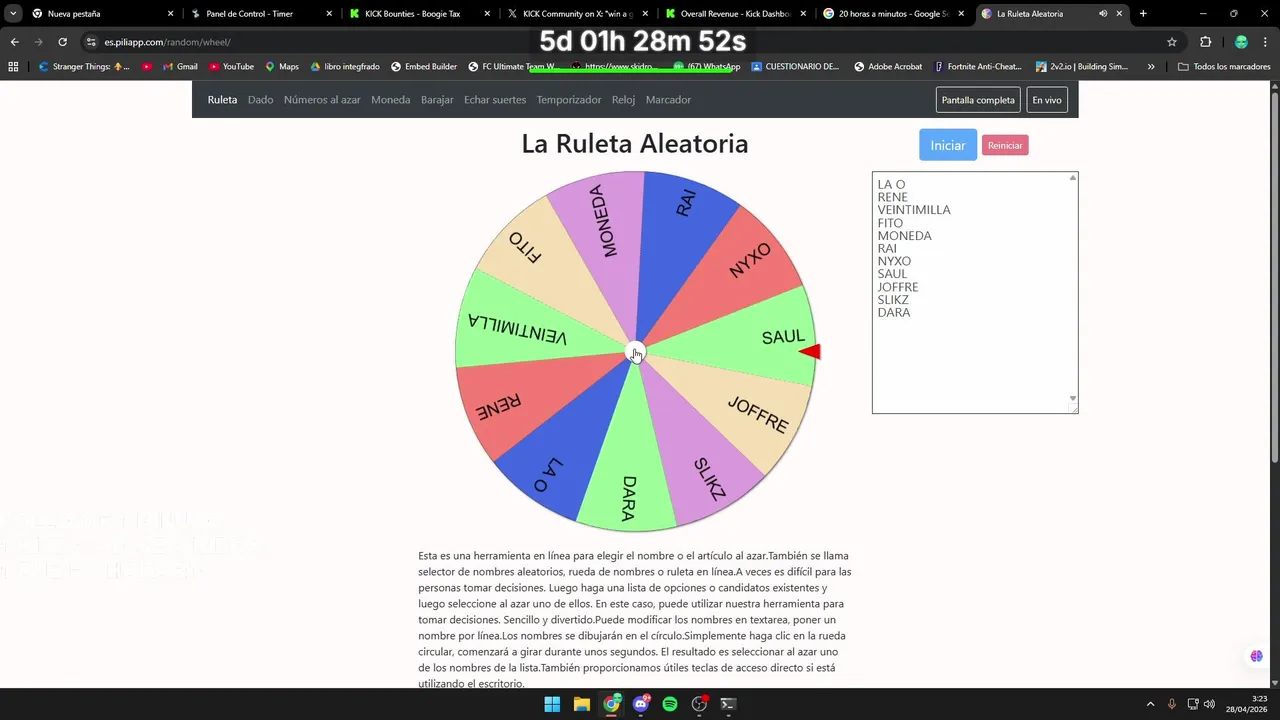Switch to the 20 horas a minutos tab
This screenshot has width=1280, height=720.
click(893, 14)
